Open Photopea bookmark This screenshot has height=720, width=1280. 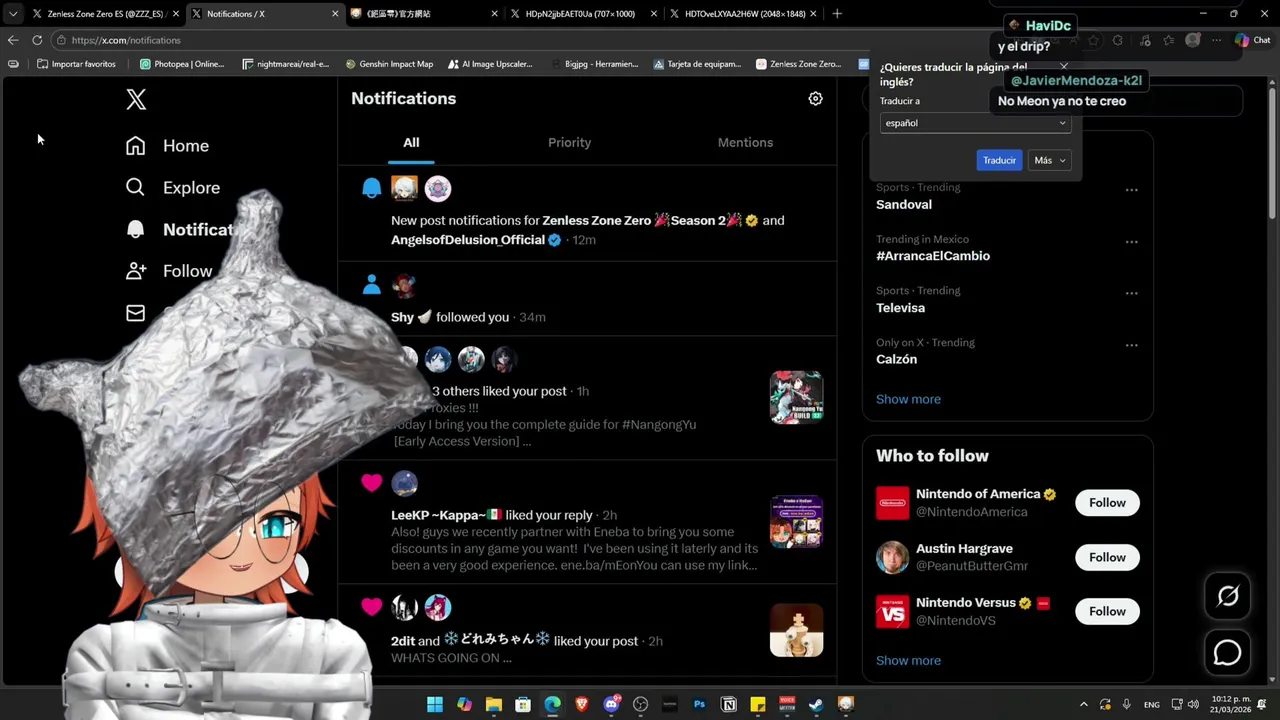(x=182, y=64)
